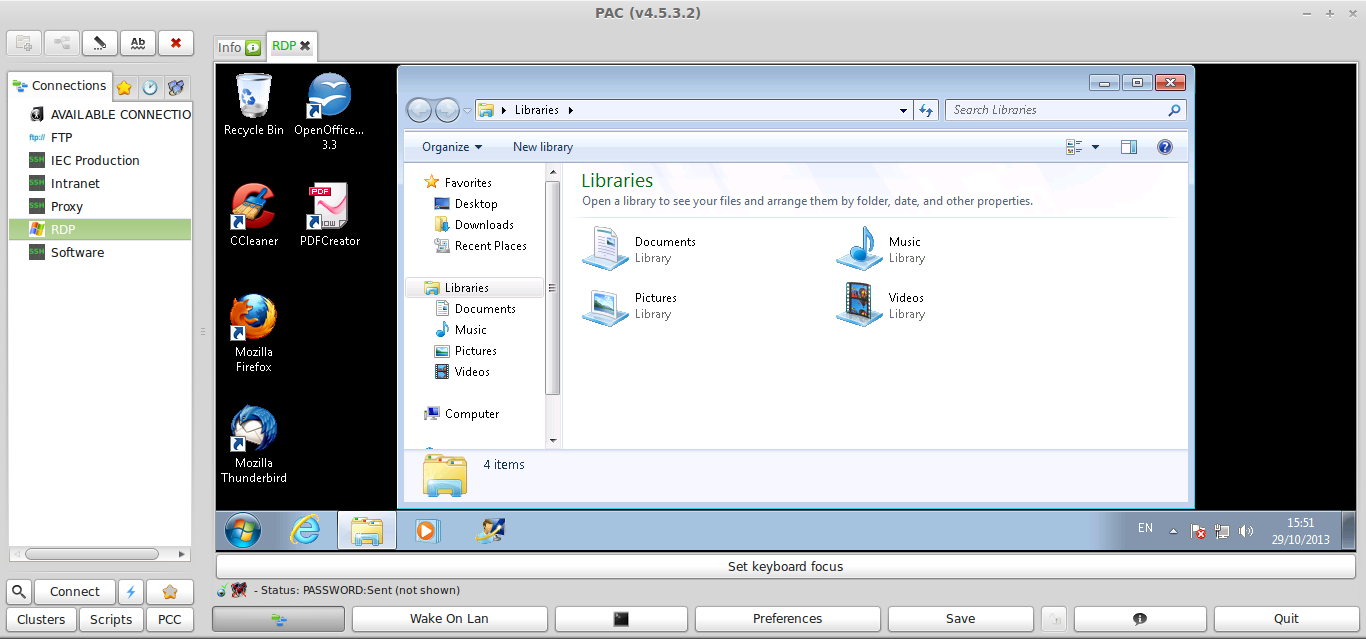Open Preferences
The height and width of the screenshot is (639, 1366).
coord(787,619)
